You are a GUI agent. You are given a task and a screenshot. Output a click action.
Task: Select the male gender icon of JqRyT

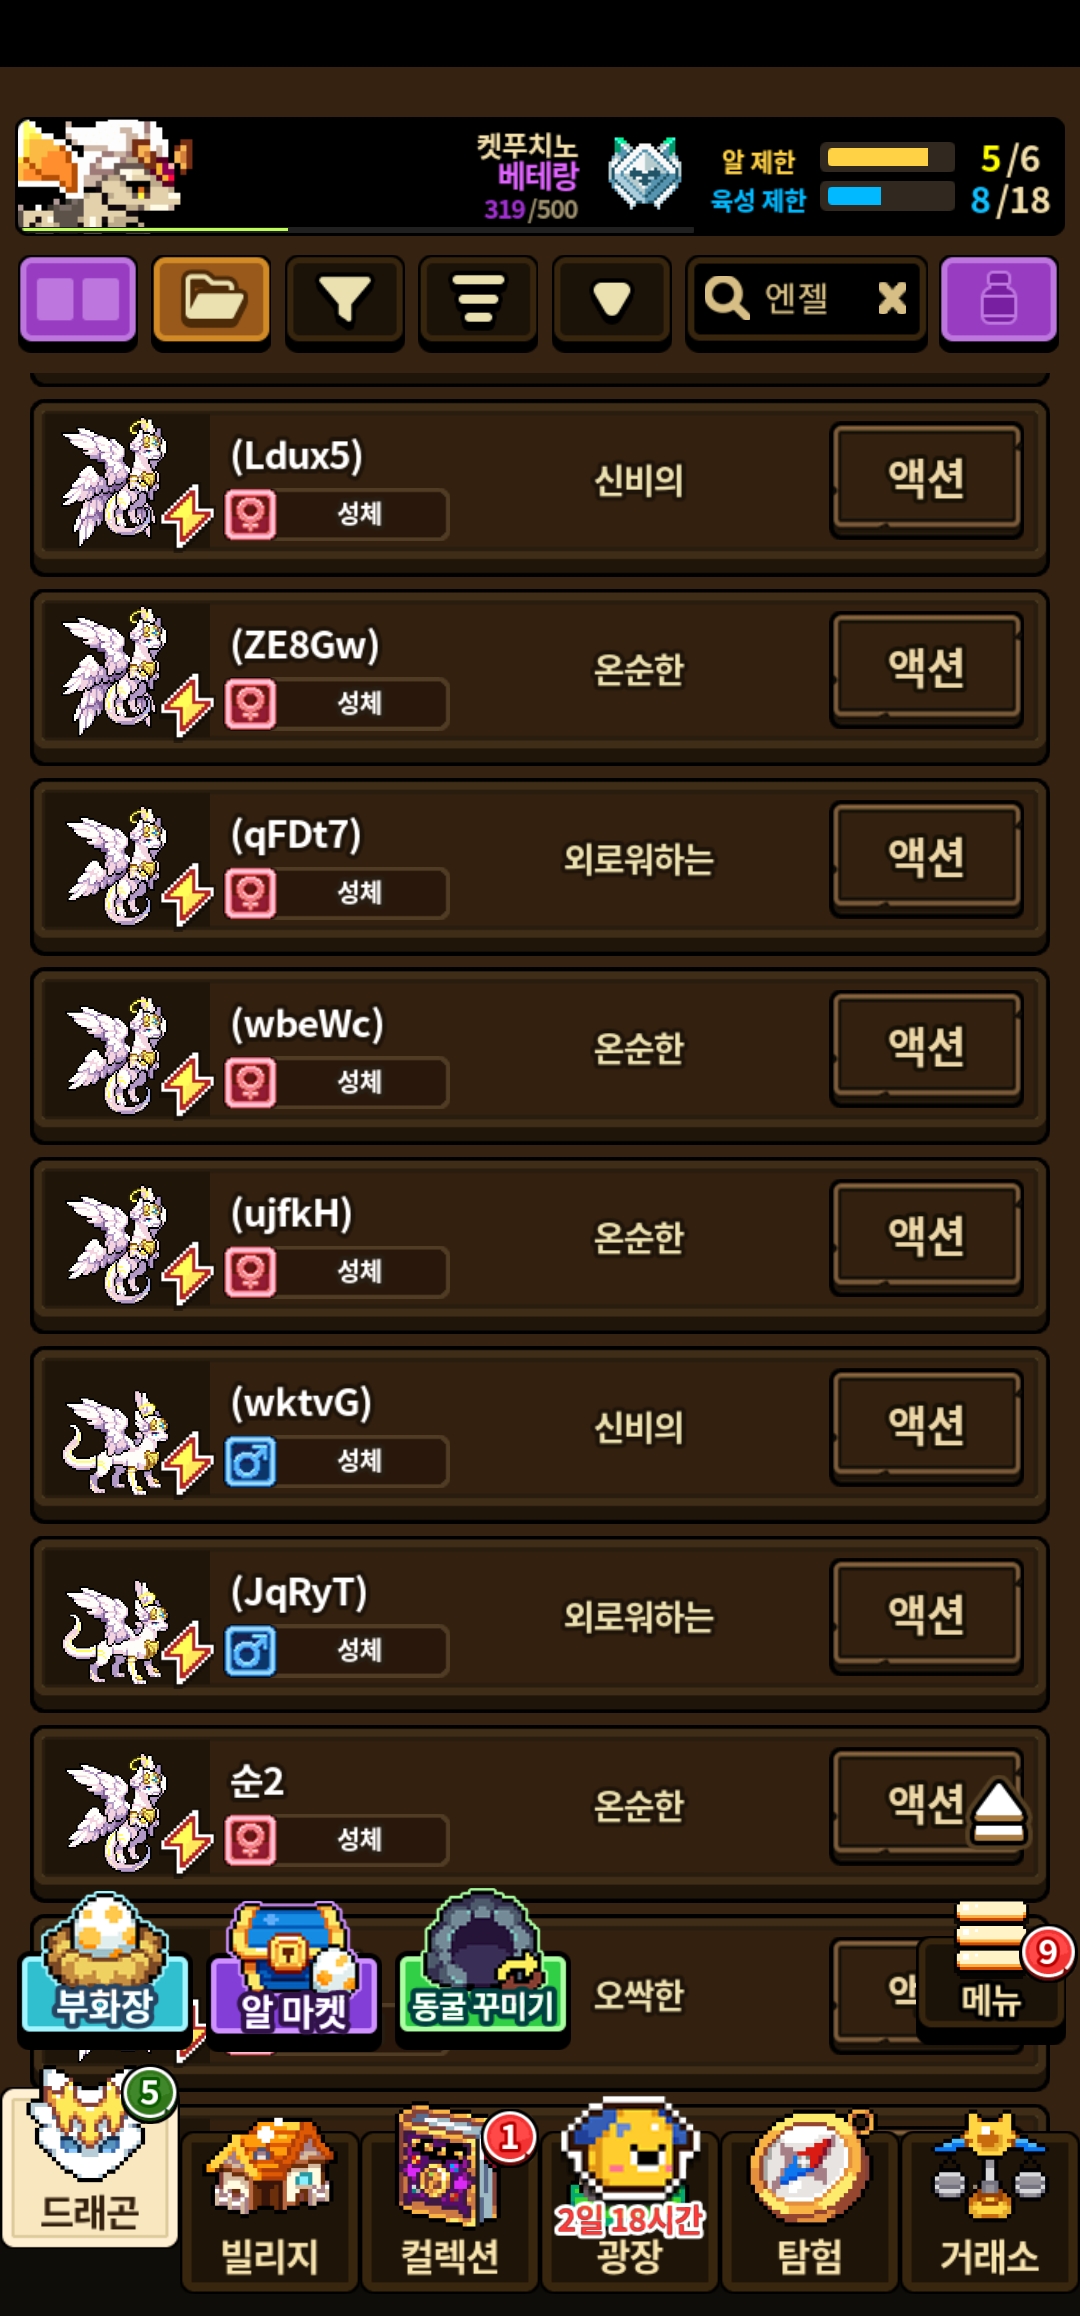(250, 1650)
